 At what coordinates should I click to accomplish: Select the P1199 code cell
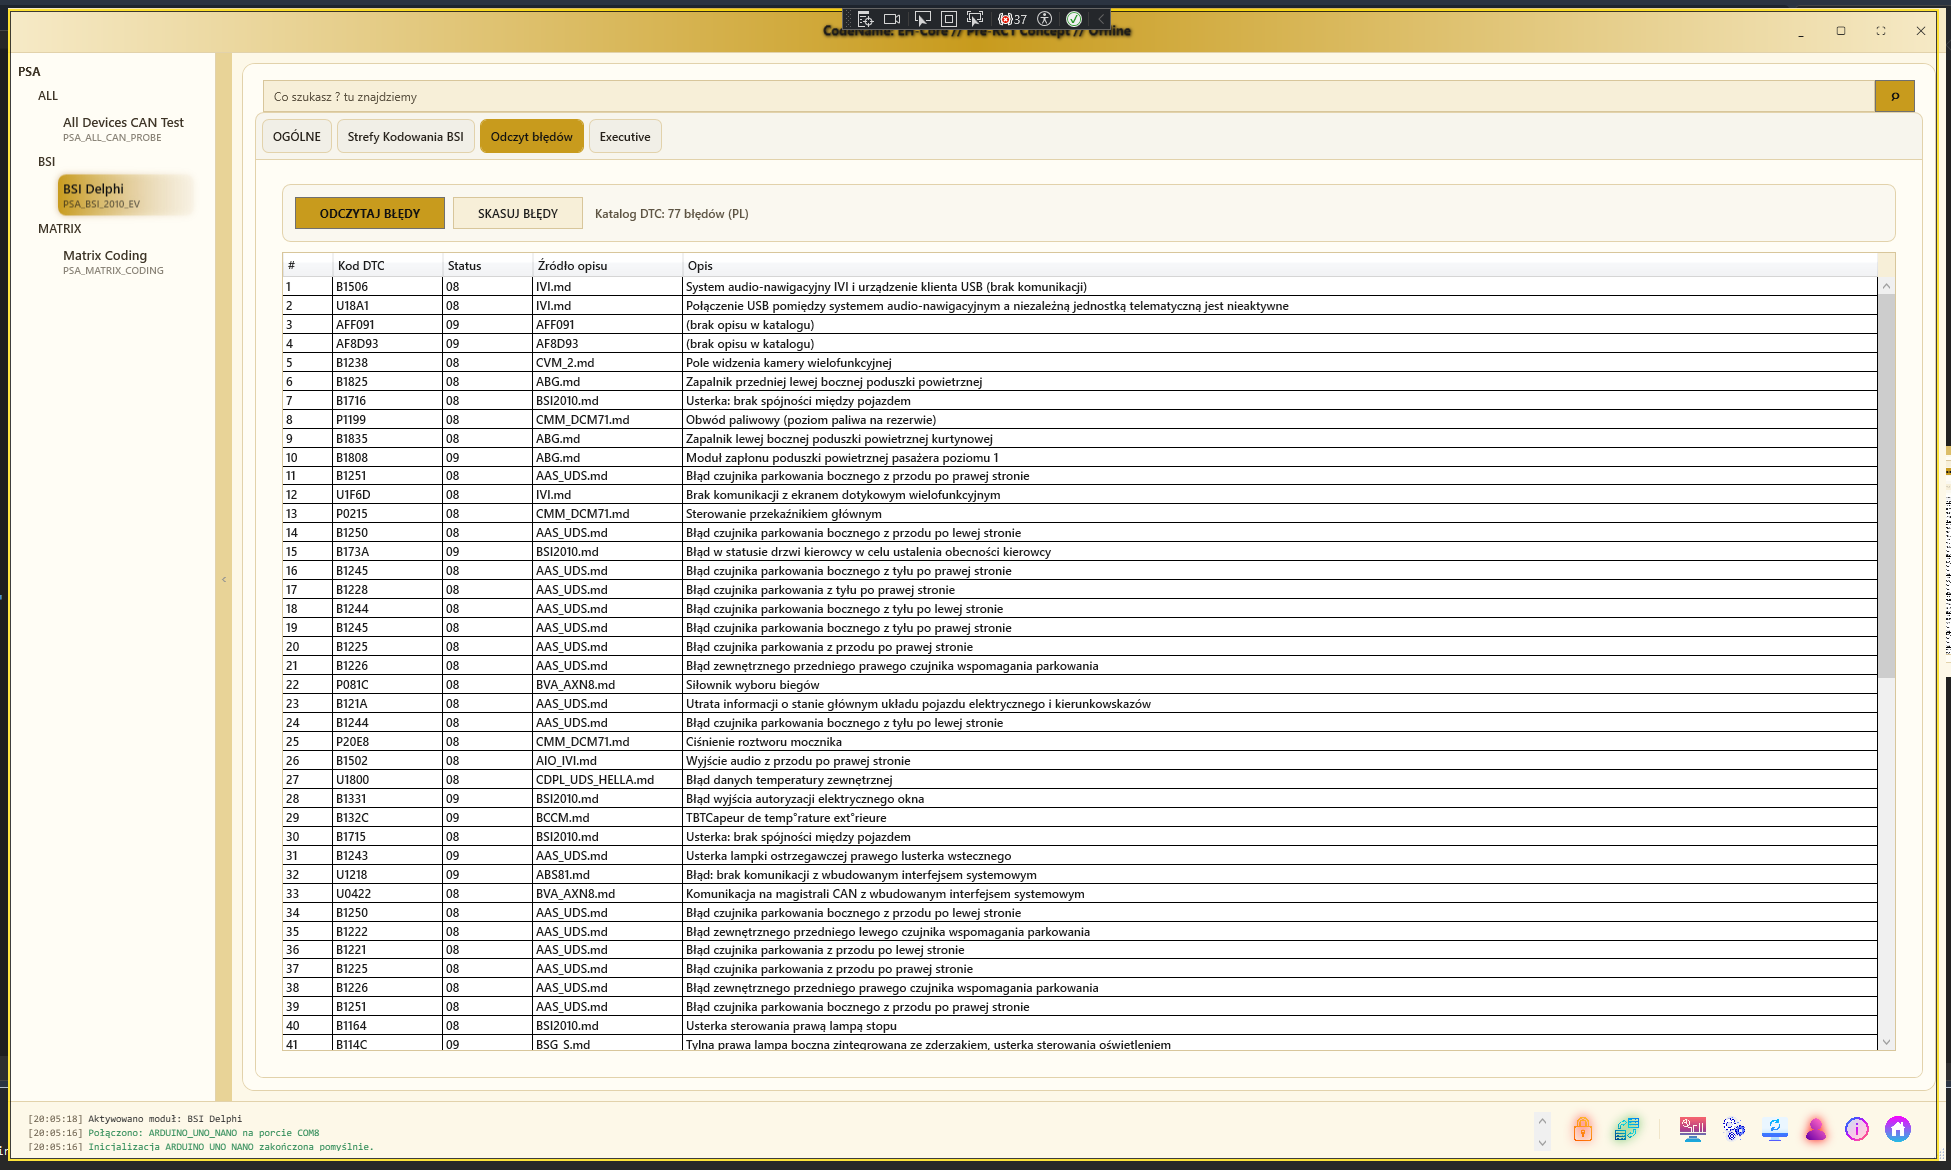click(x=387, y=419)
